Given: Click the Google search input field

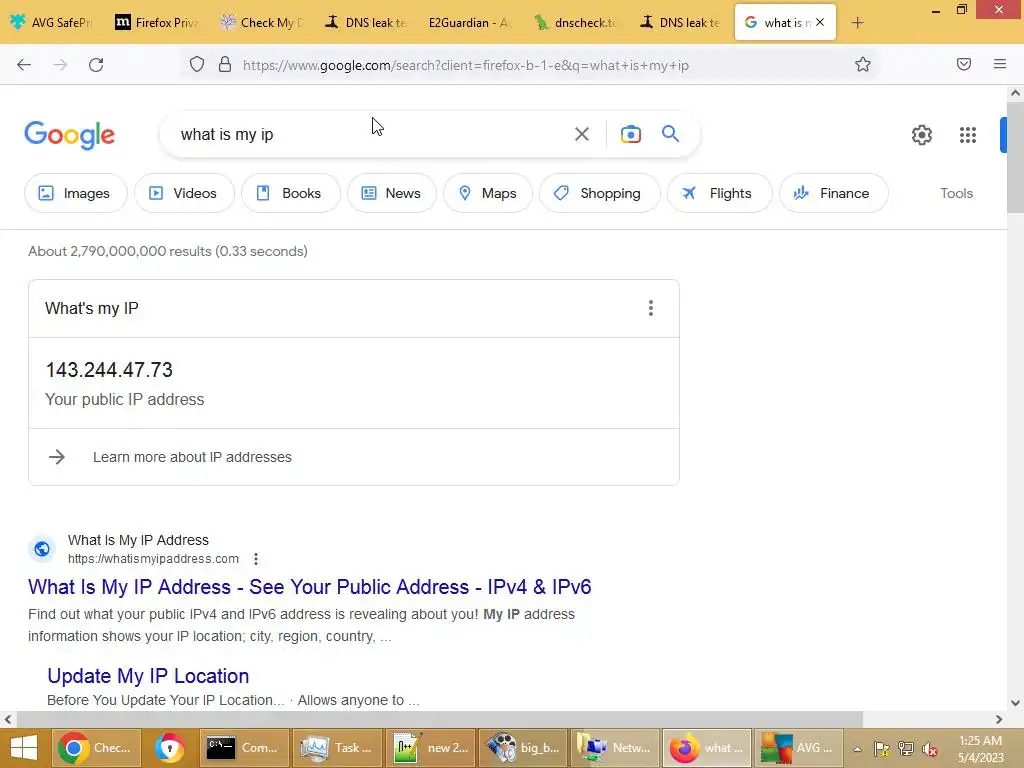Looking at the screenshot, I should (x=369, y=135).
